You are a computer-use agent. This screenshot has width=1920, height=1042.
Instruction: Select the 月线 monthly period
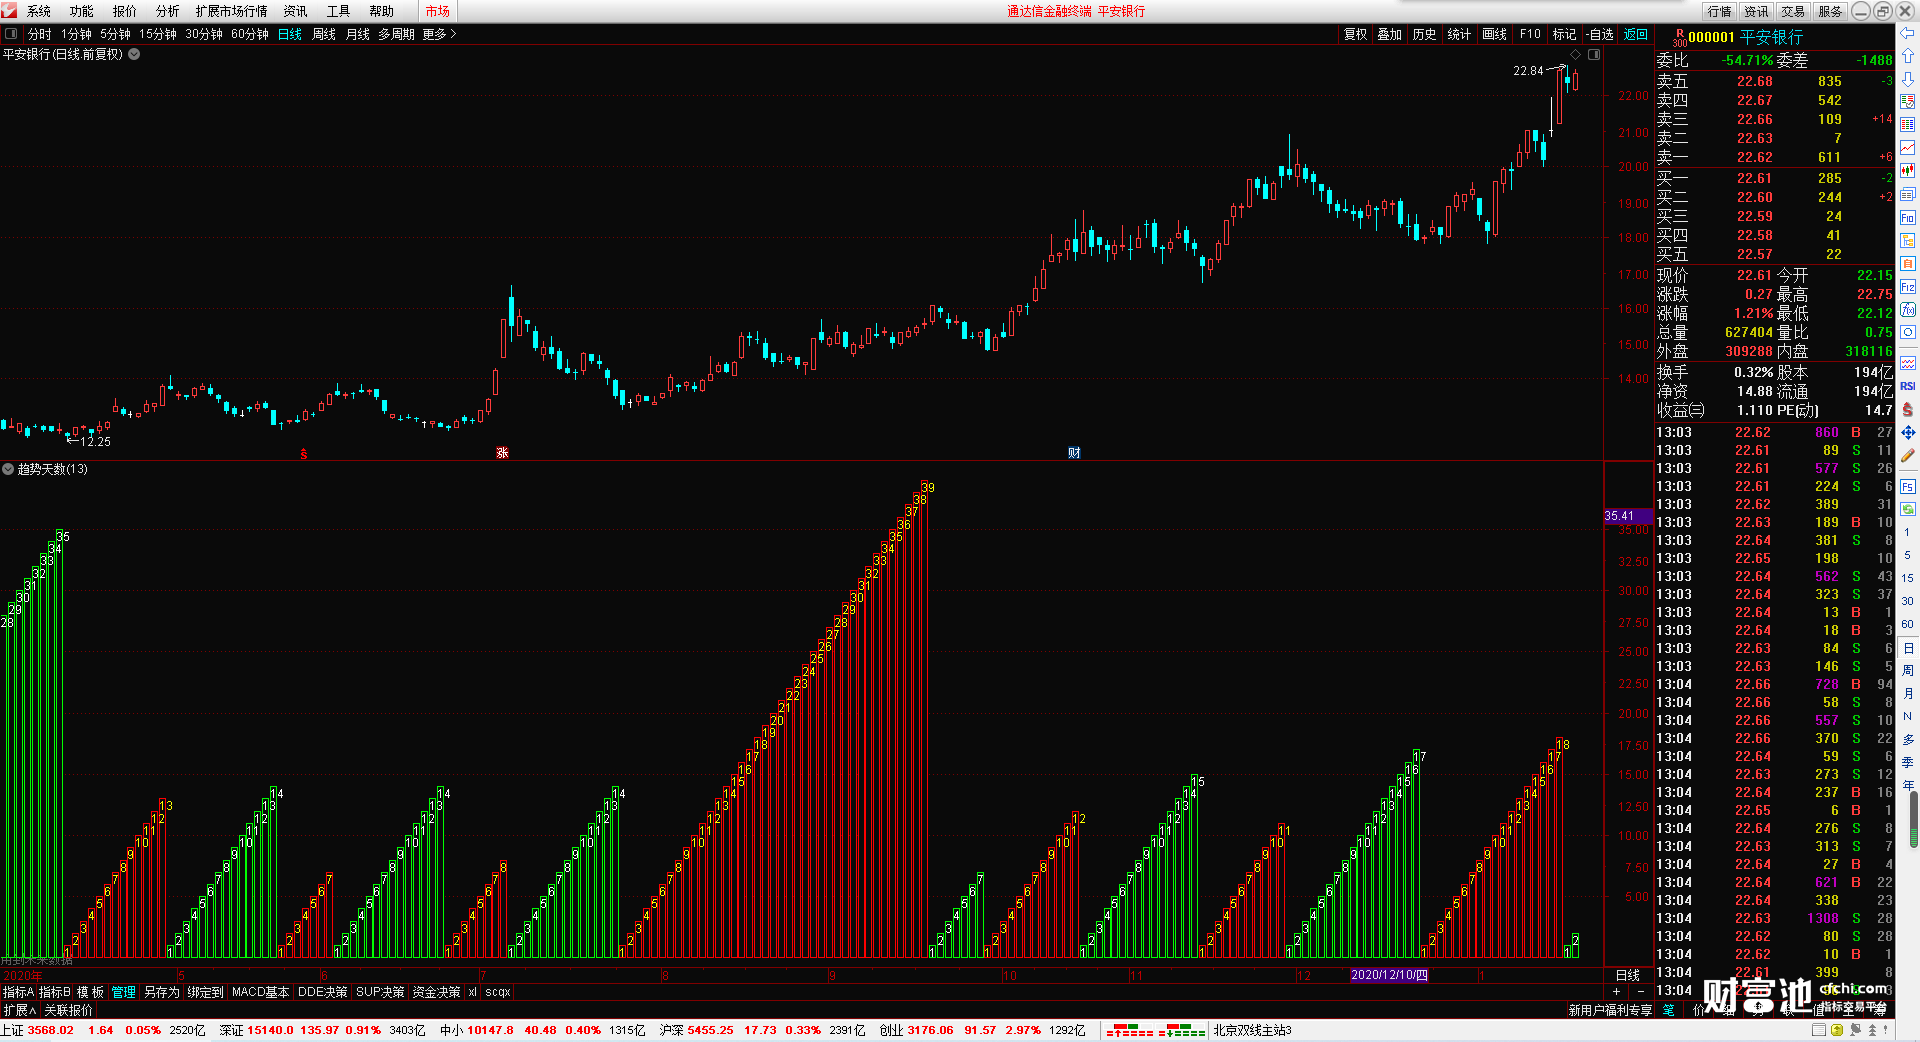[x=358, y=34]
